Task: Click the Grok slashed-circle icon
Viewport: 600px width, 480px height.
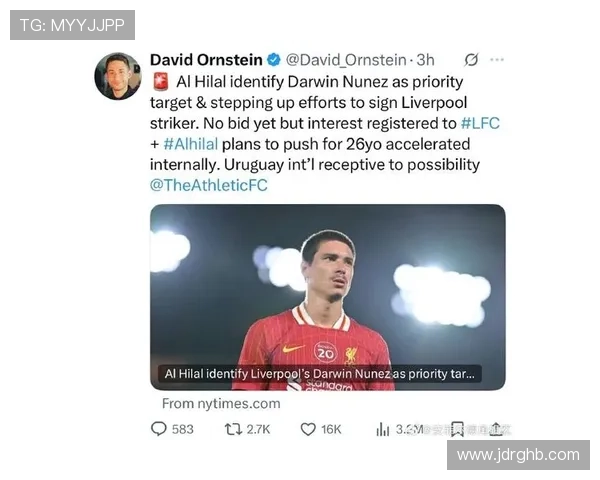Action: click(471, 60)
